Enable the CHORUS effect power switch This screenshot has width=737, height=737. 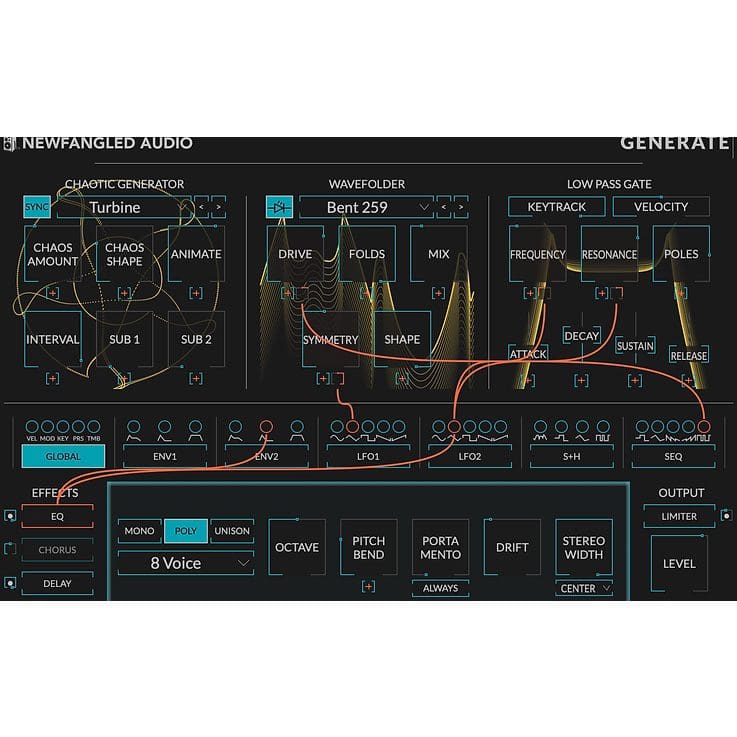(x=10, y=549)
